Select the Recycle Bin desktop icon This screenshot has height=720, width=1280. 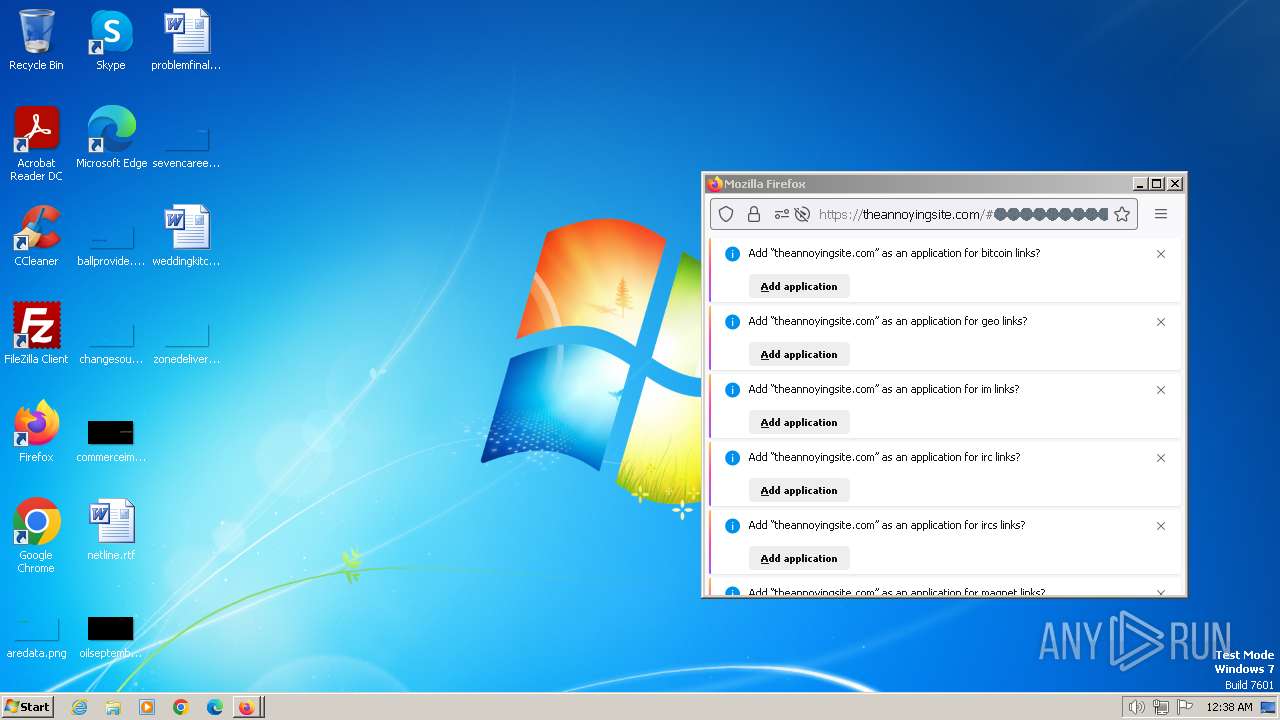[x=36, y=40]
